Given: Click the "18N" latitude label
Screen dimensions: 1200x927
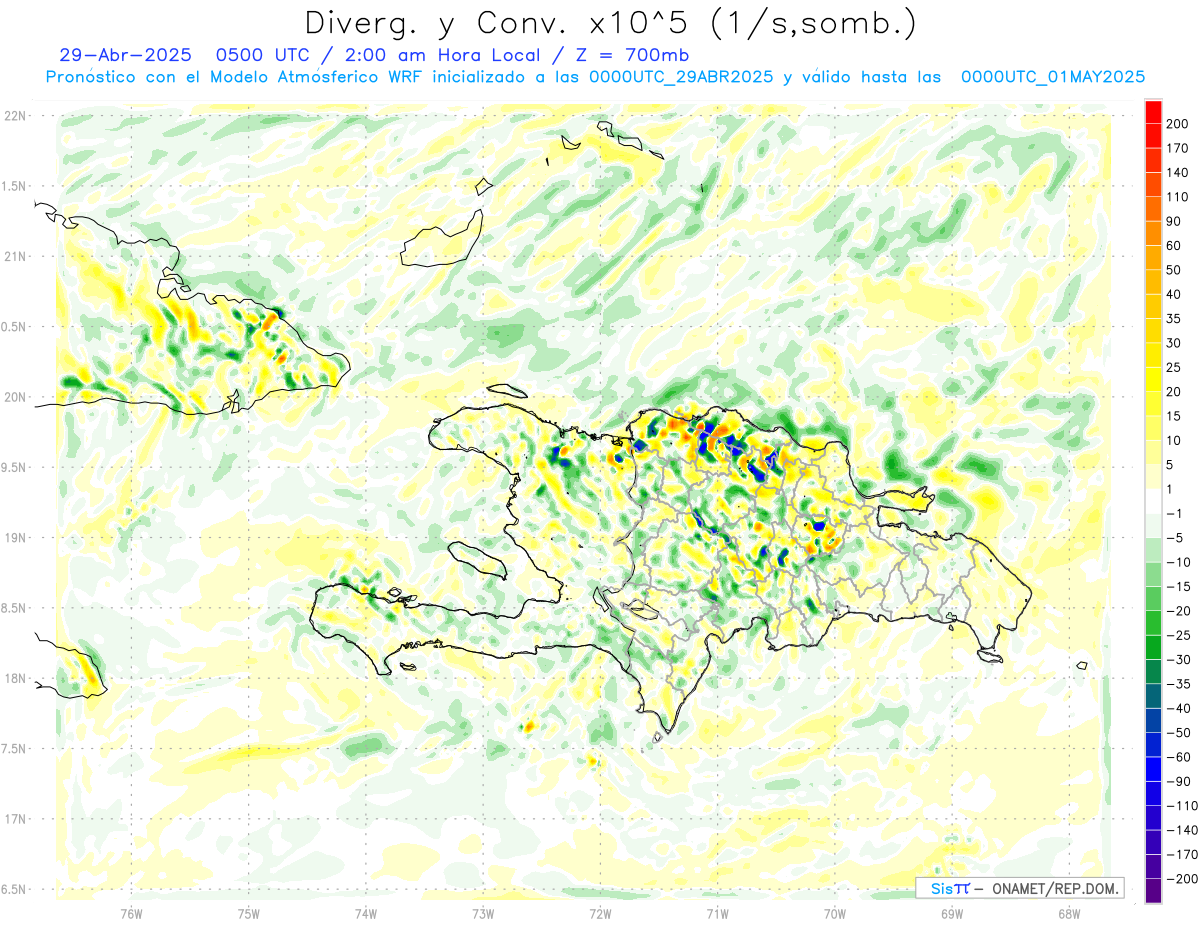Looking at the screenshot, I should pos(15,678).
